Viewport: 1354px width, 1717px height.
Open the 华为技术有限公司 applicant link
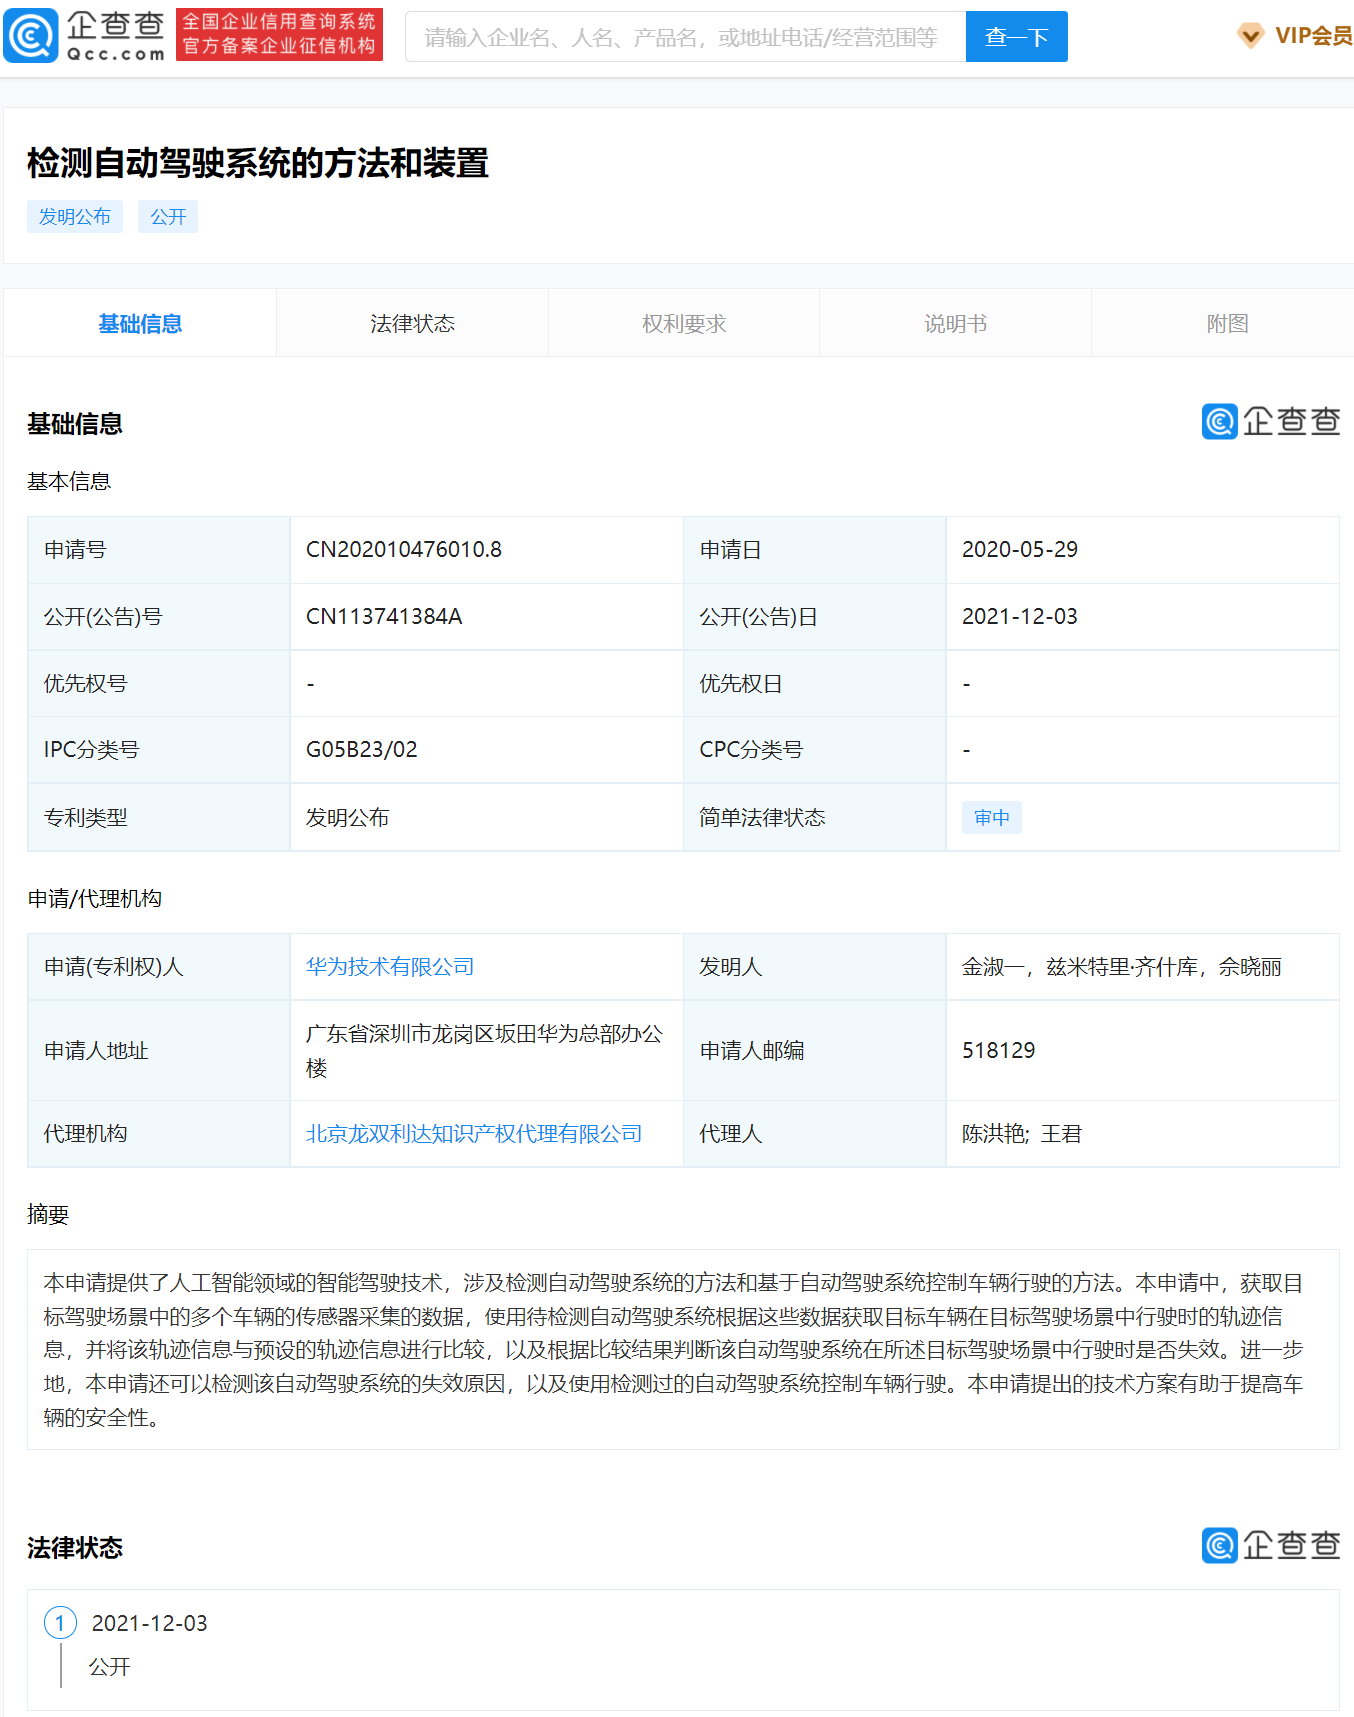coord(390,967)
